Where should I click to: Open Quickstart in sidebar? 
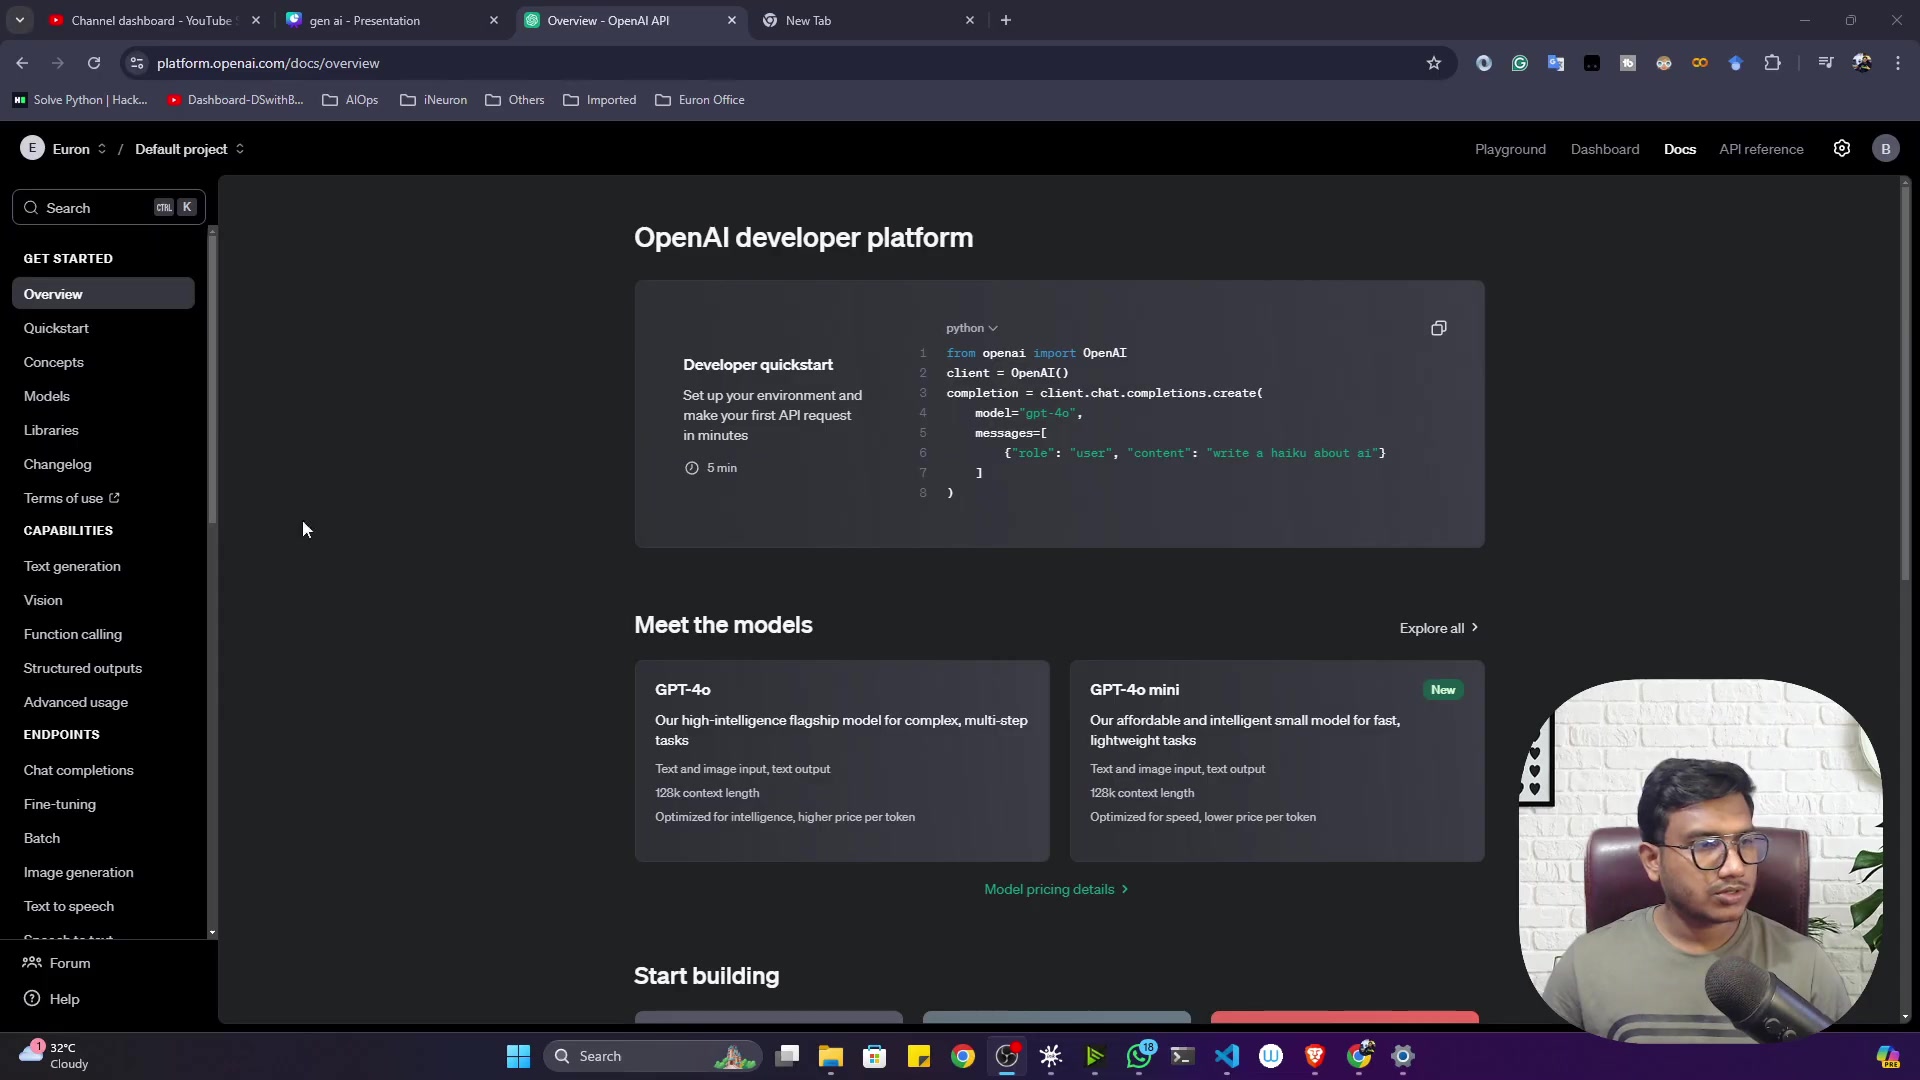(56, 328)
